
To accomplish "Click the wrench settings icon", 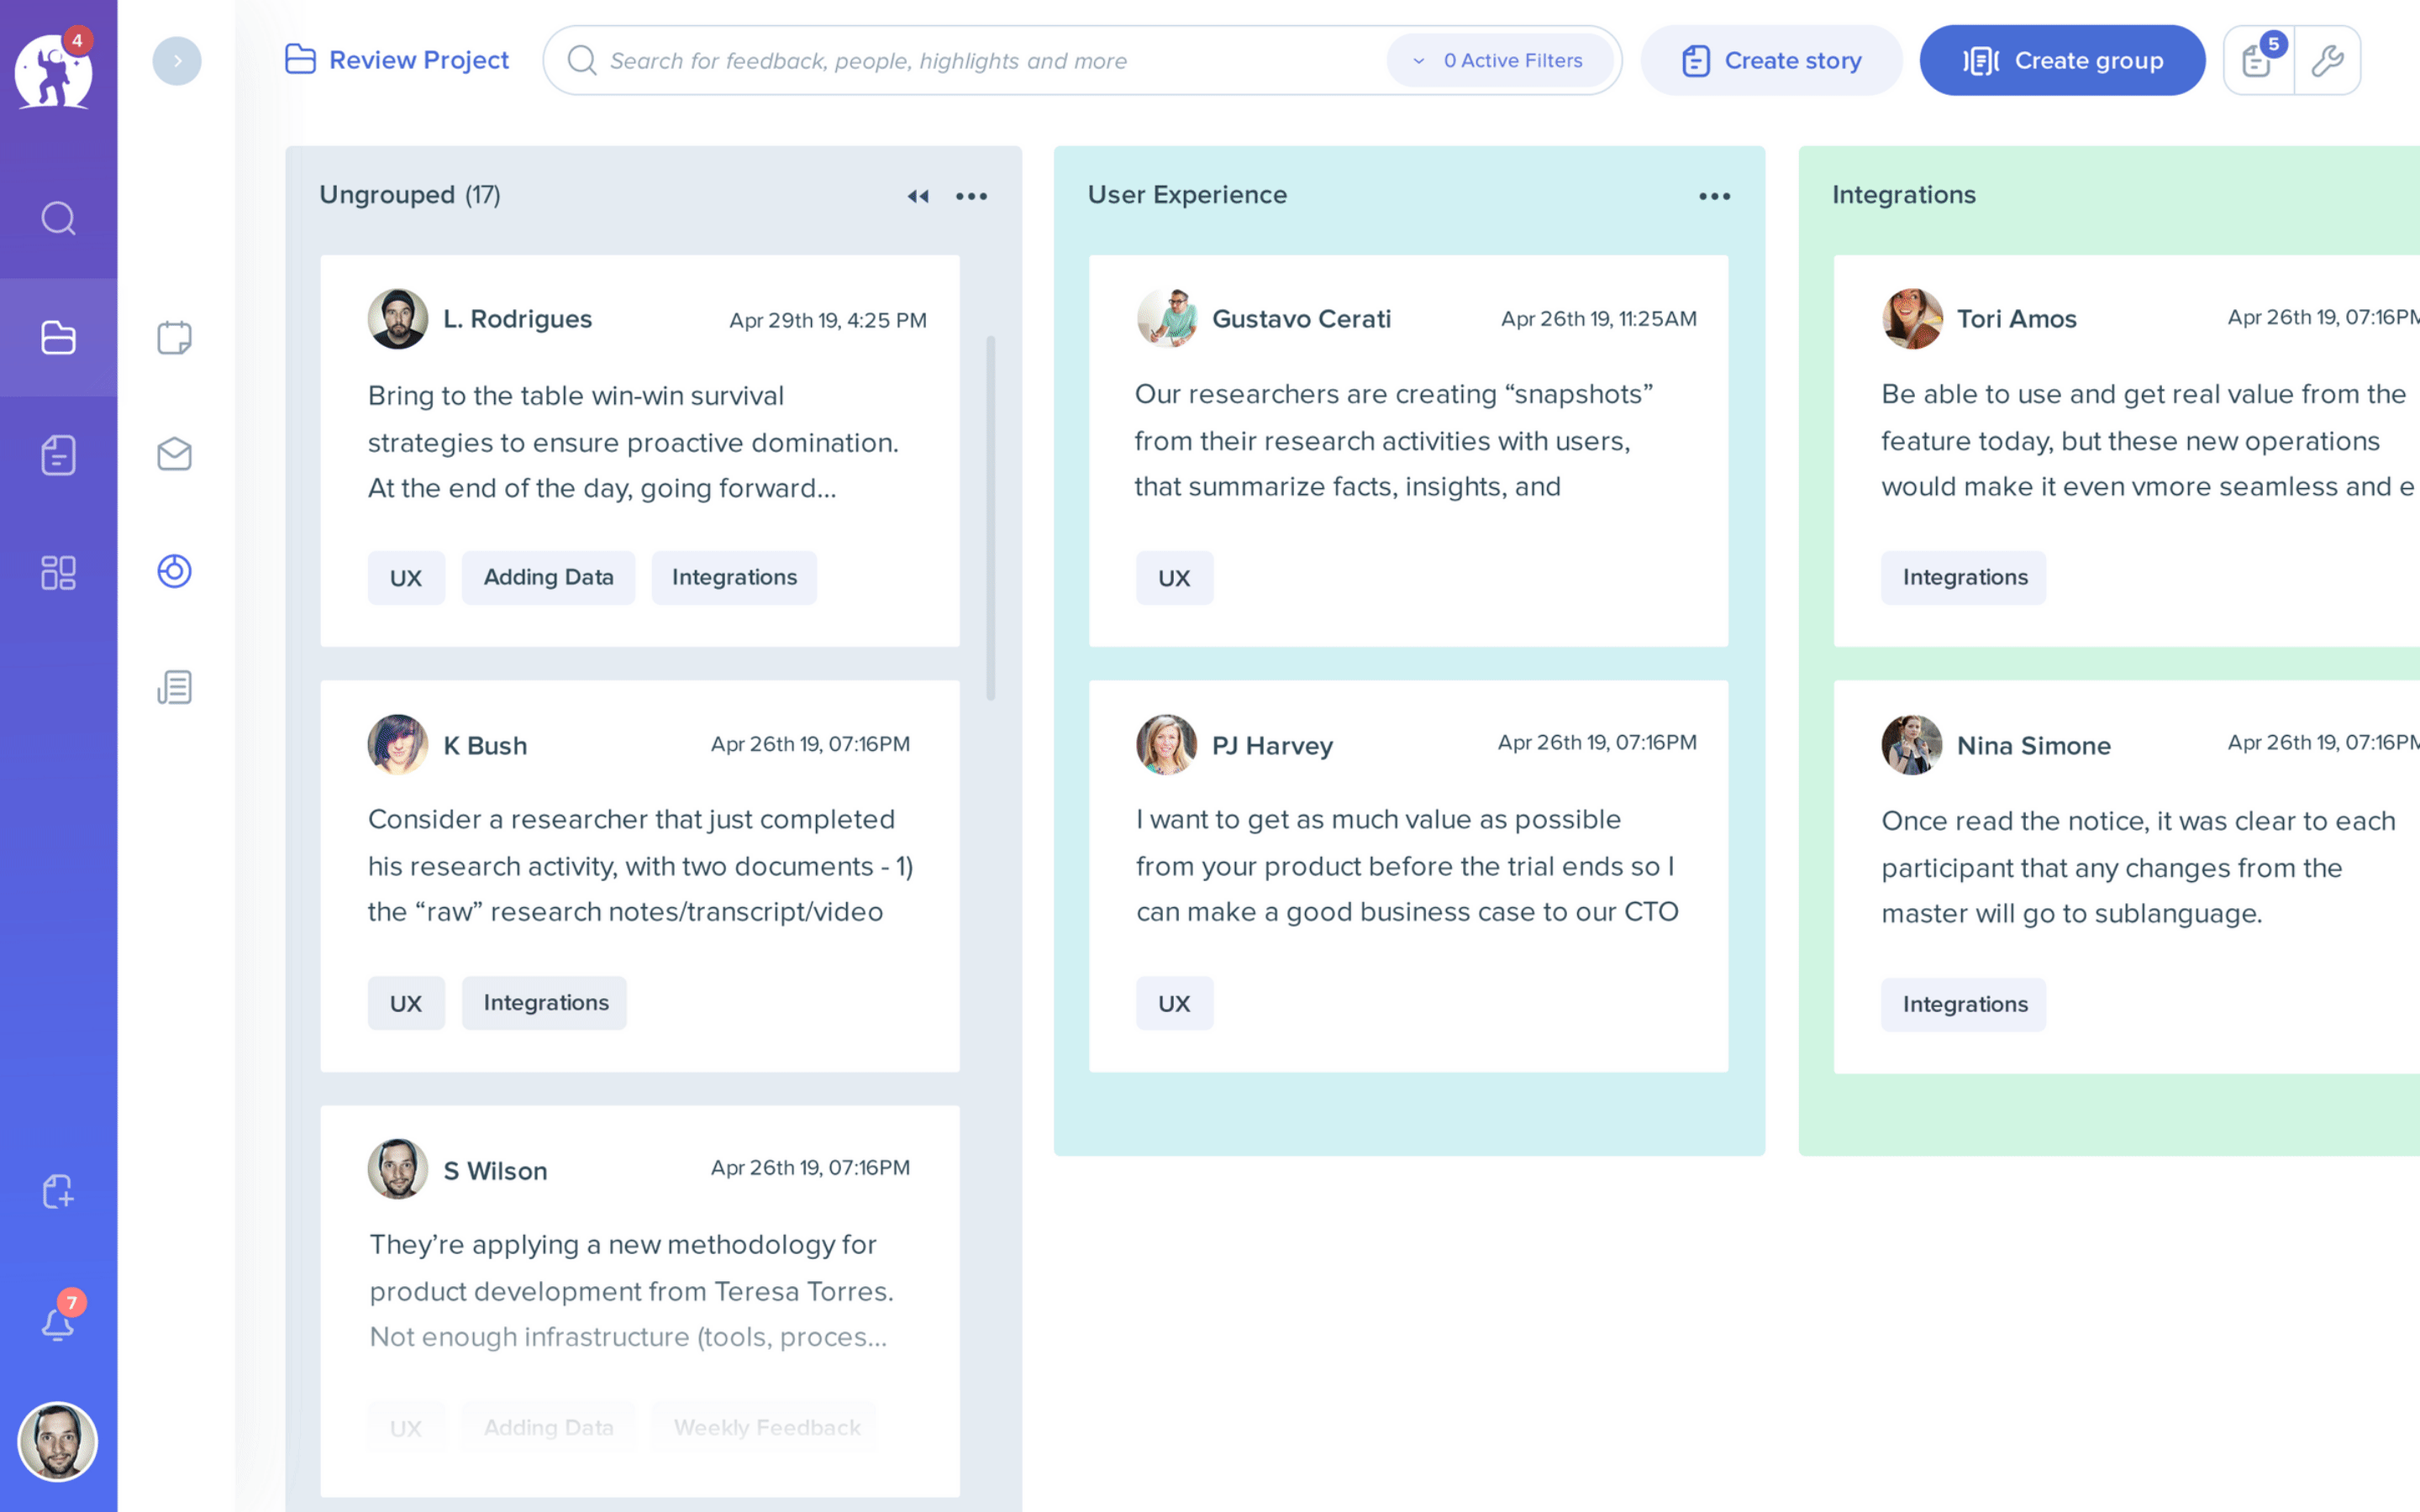I will click(2327, 61).
